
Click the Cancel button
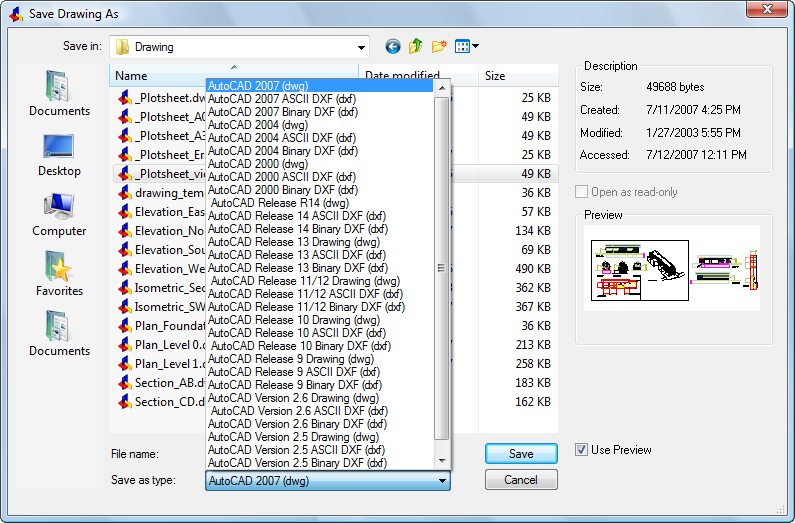click(521, 479)
